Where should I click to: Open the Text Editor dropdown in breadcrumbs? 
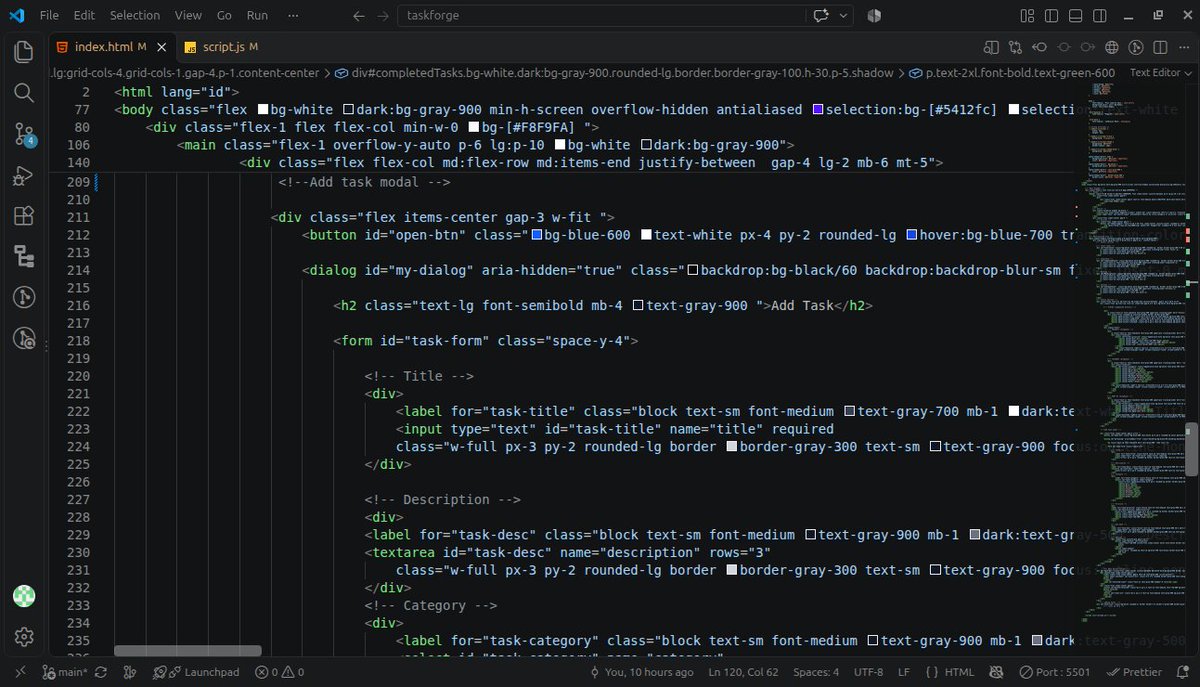coord(1160,73)
